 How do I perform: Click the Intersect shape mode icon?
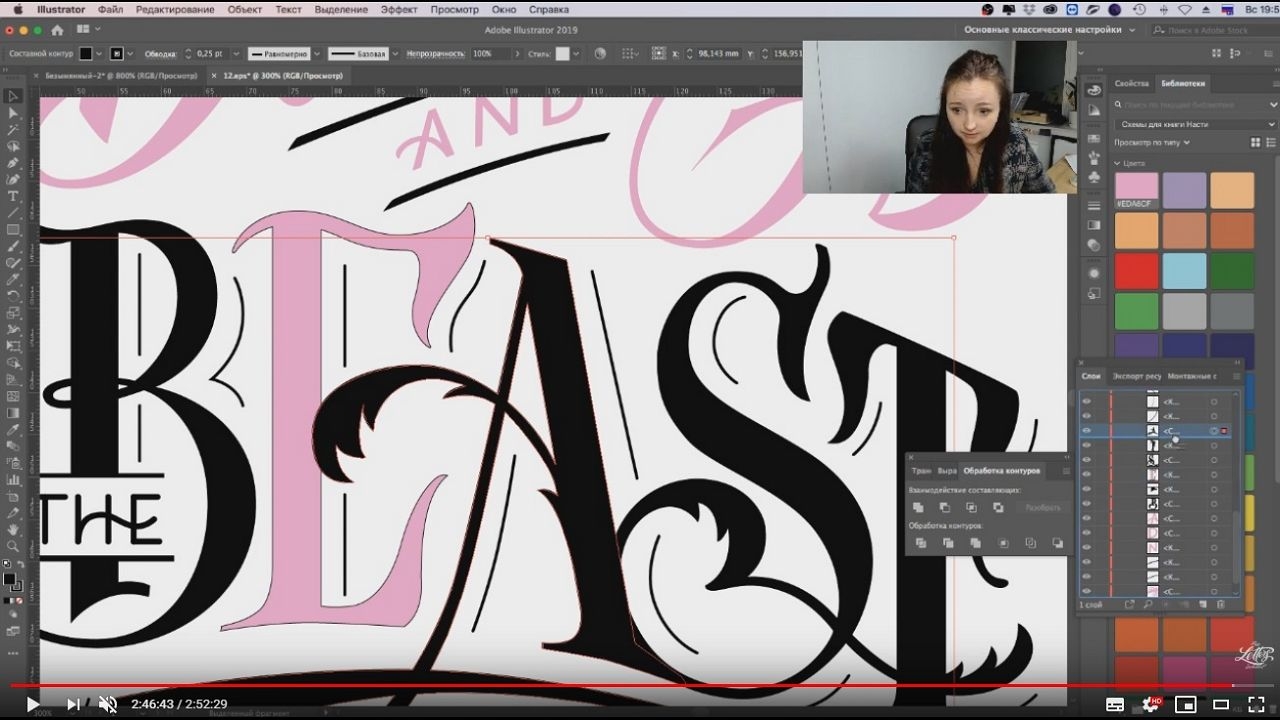click(x=971, y=508)
